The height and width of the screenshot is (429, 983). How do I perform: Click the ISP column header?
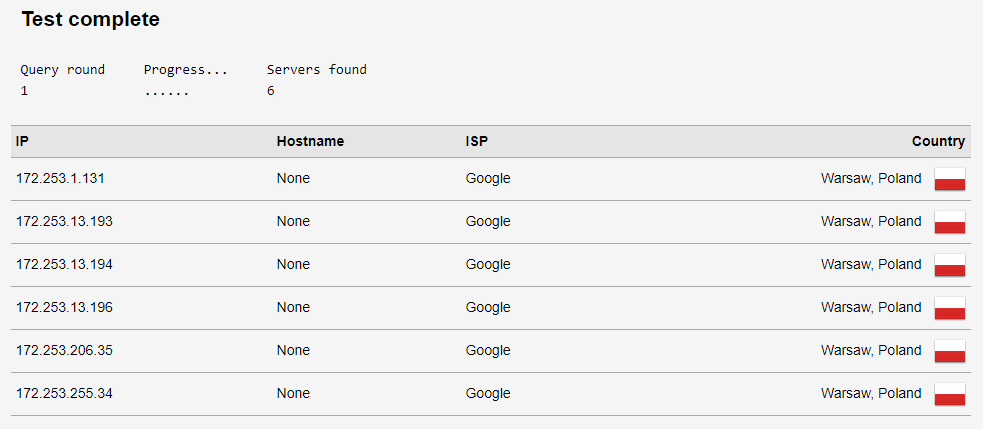pos(476,141)
